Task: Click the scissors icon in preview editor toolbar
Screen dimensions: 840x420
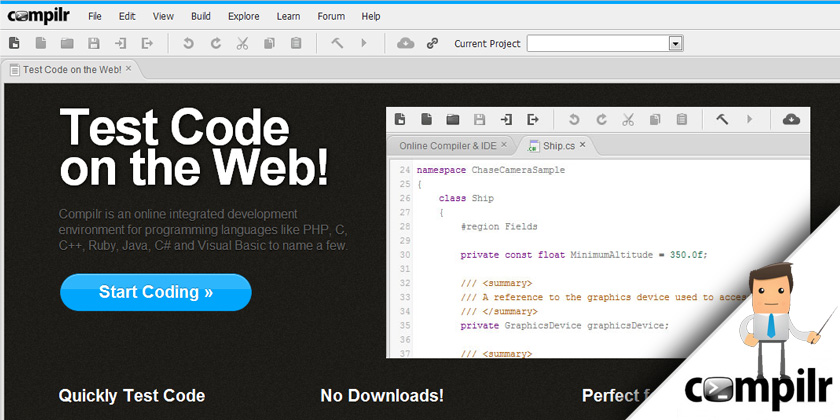Action: coord(628,119)
